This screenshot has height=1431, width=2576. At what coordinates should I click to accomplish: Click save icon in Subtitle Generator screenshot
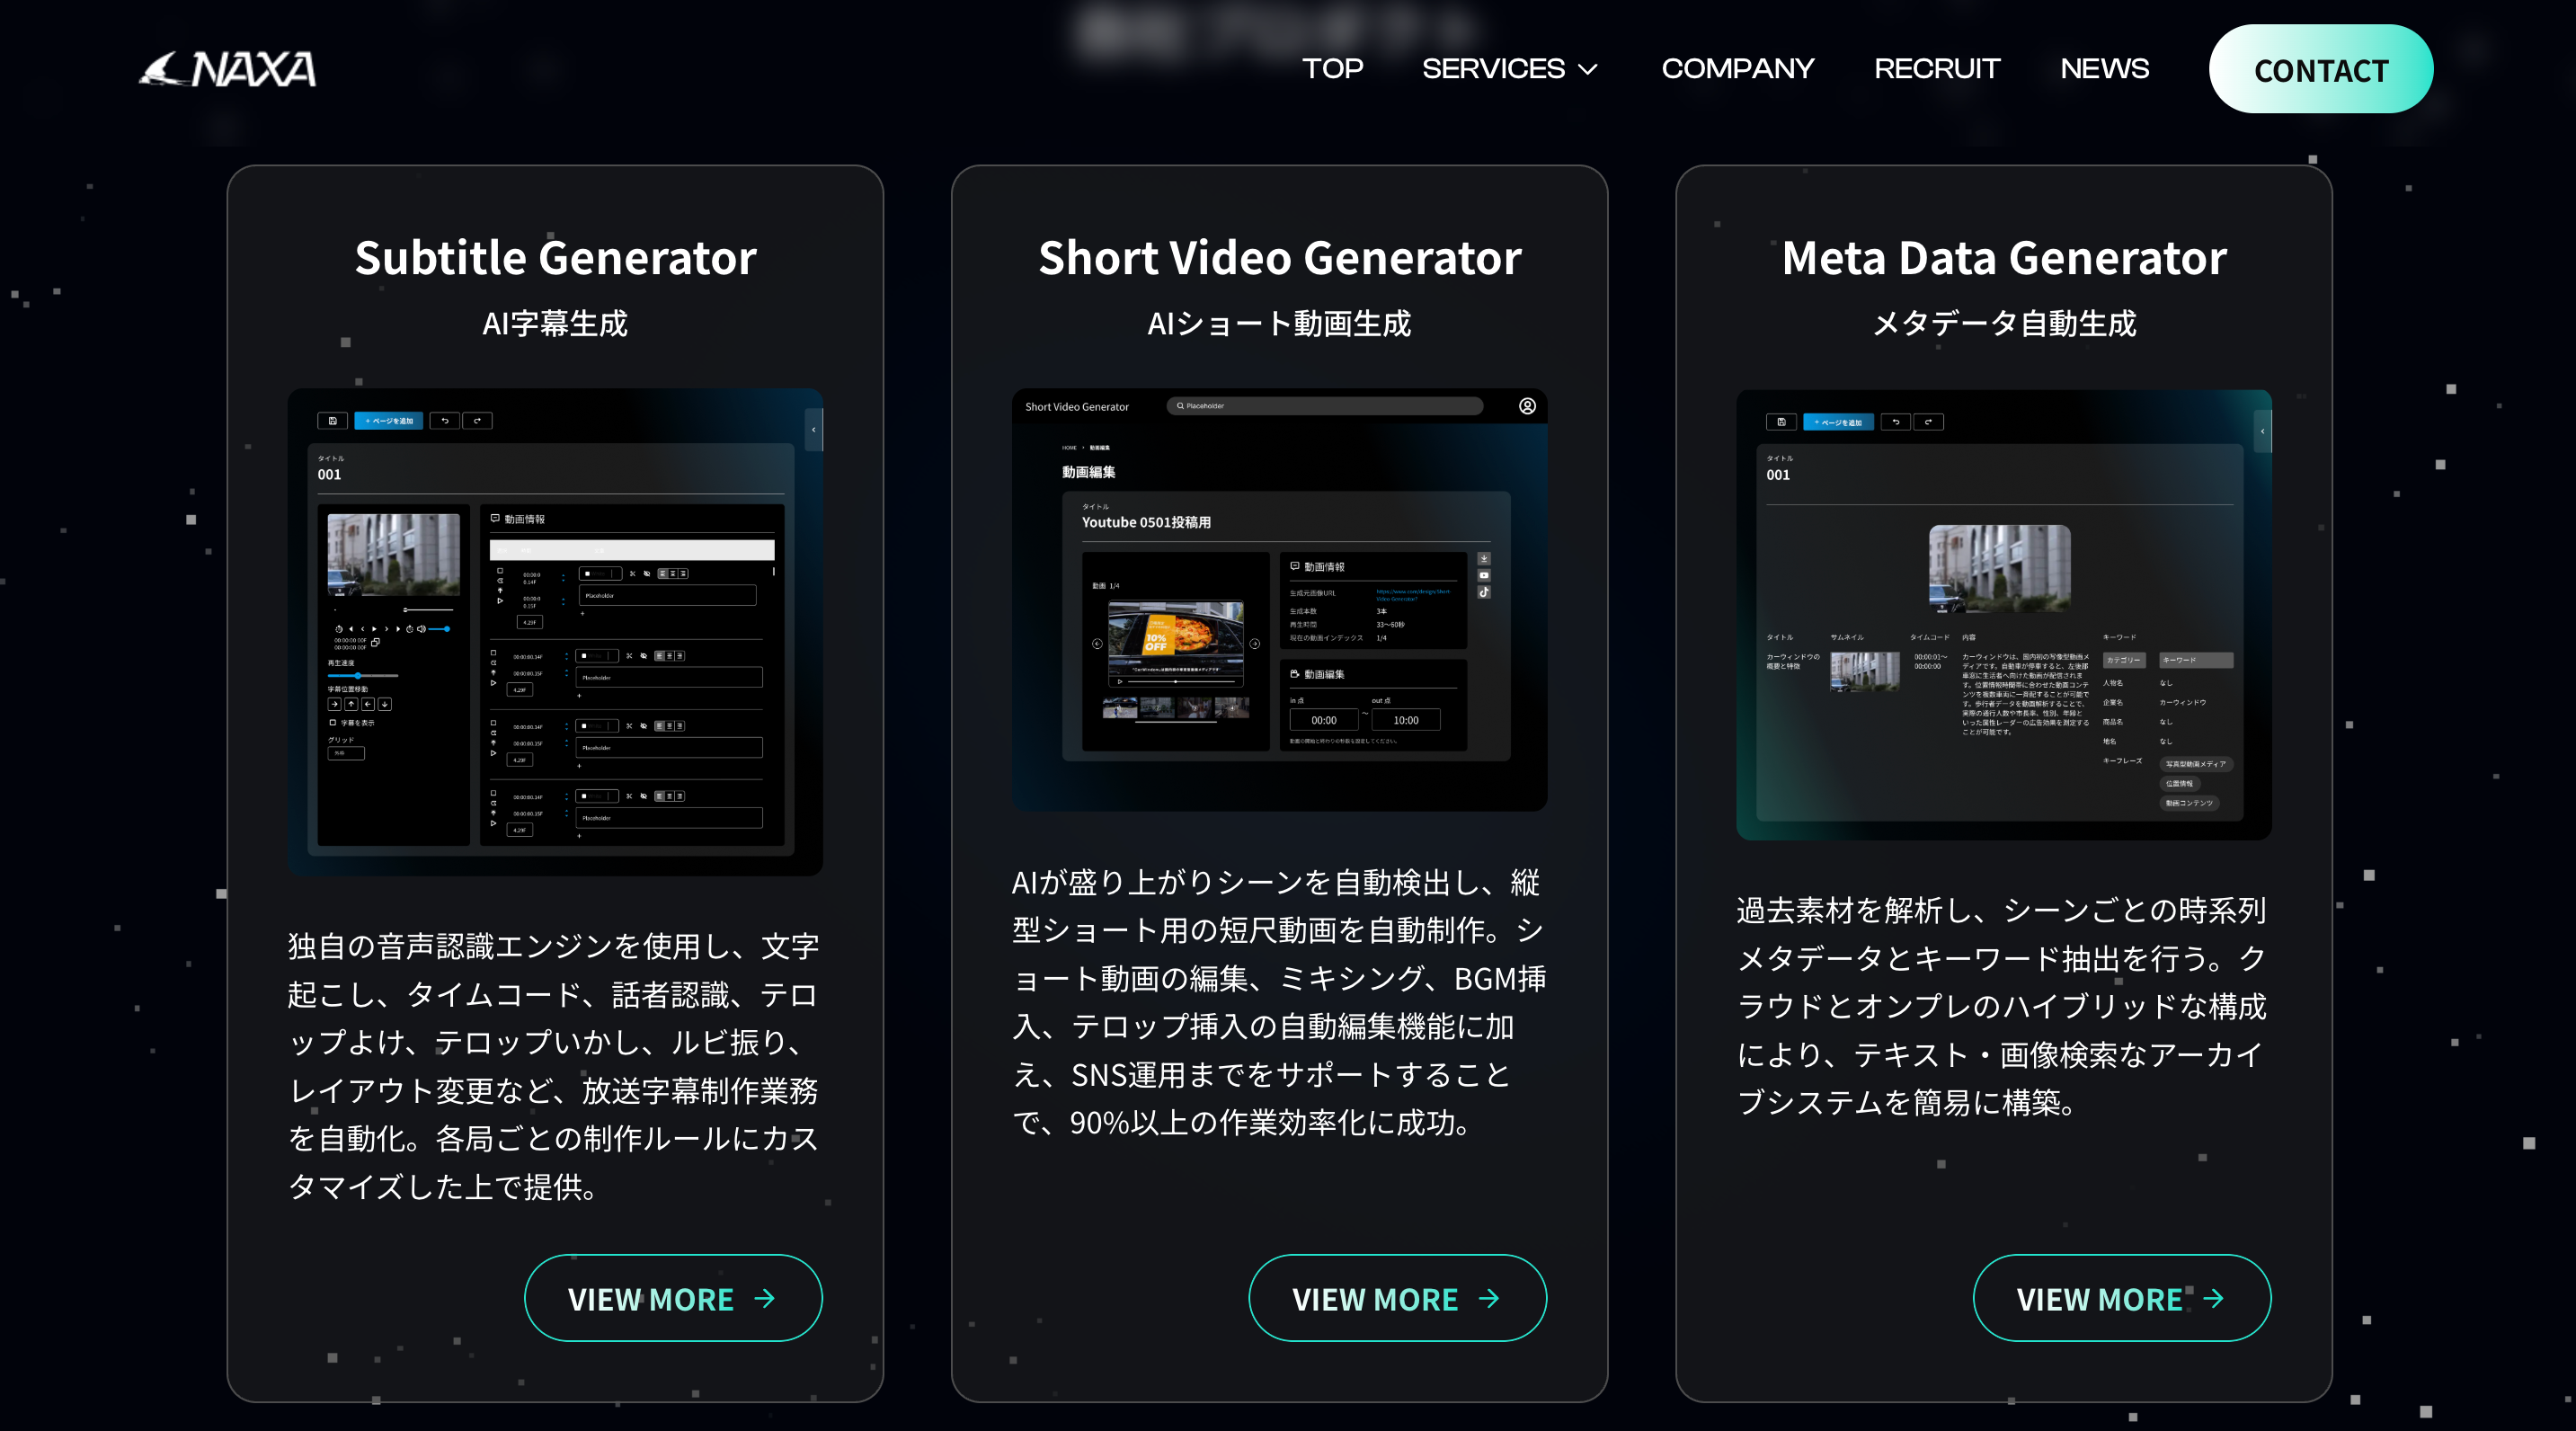(332, 421)
